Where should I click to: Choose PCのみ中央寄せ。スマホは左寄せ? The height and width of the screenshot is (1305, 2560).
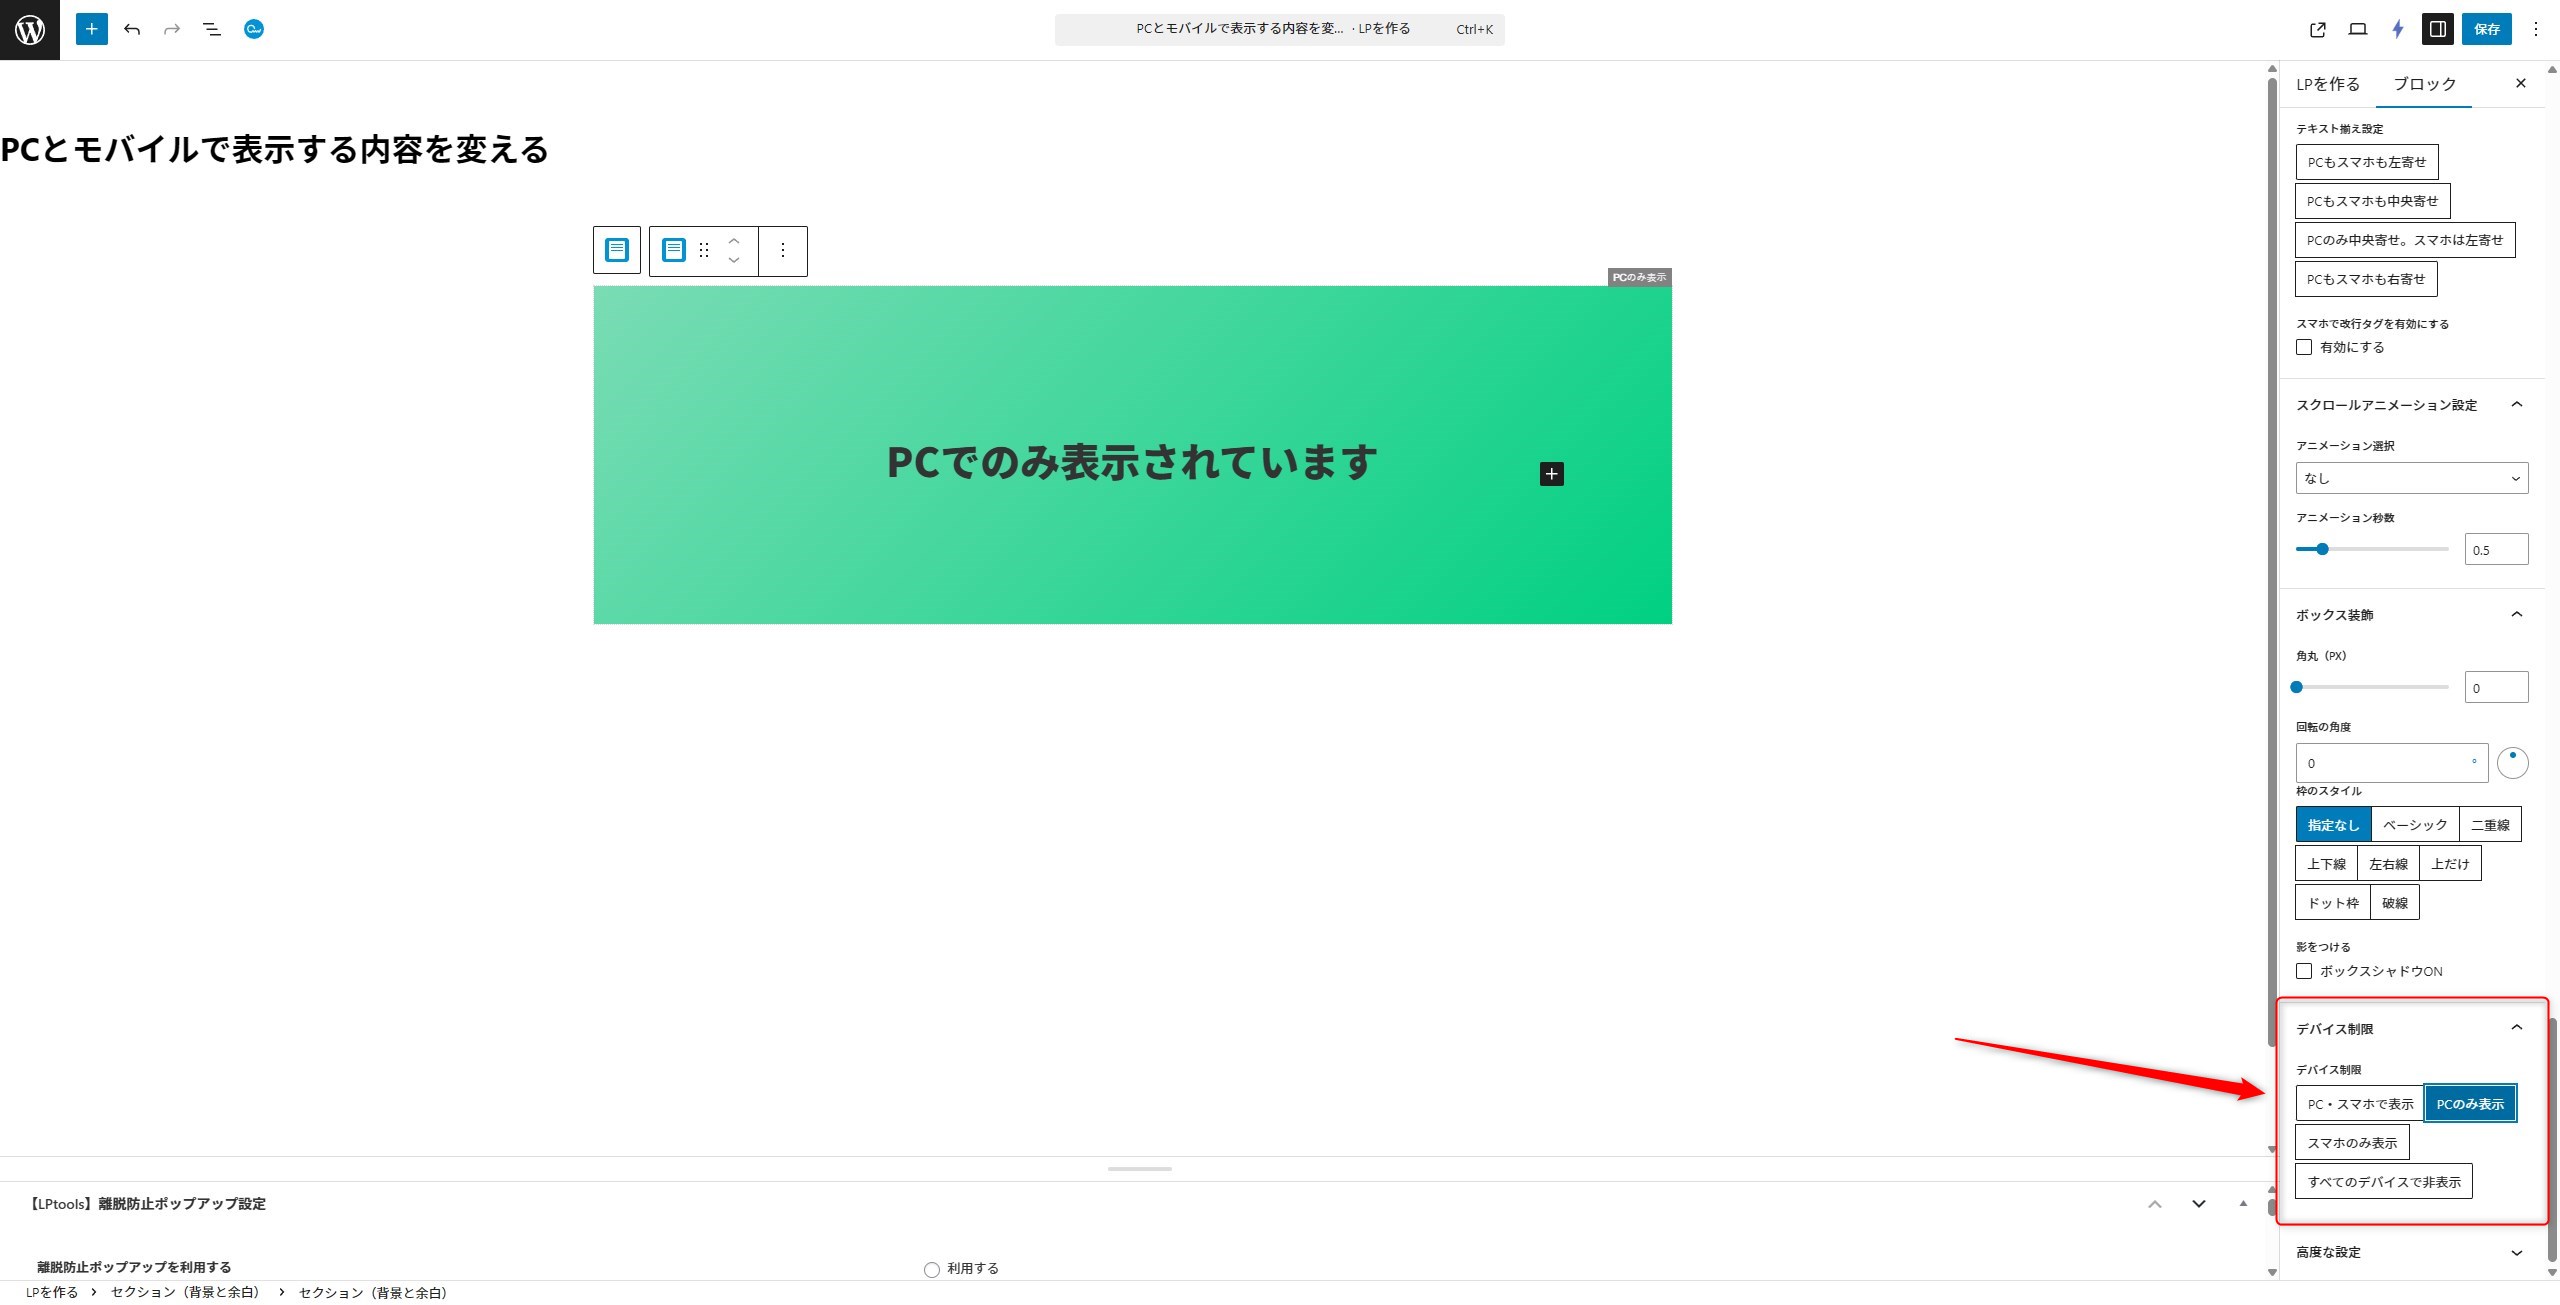click(x=2404, y=240)
